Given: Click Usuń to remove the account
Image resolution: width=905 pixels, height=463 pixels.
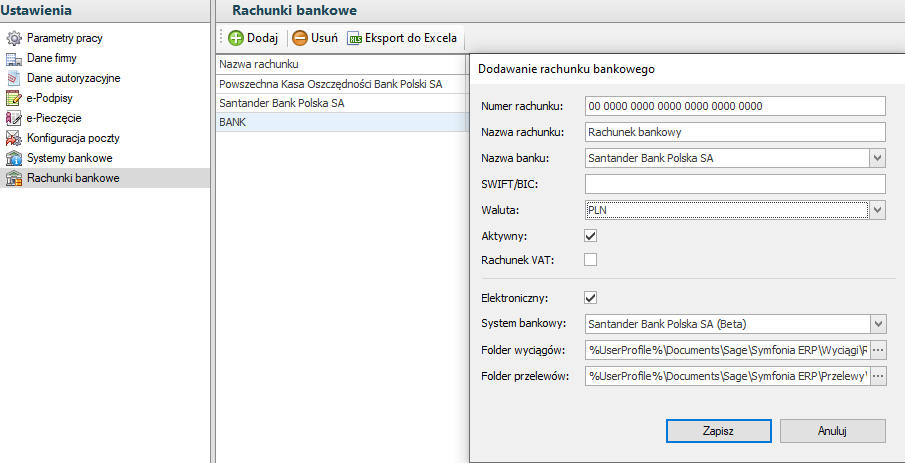Looking at the screenshot, I should [x=315, y=38].
